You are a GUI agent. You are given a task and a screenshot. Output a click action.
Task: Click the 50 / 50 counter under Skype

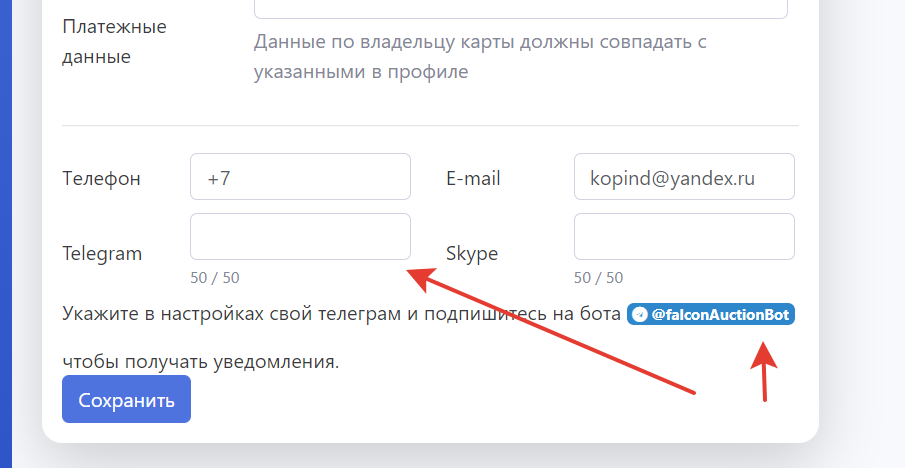598,278
